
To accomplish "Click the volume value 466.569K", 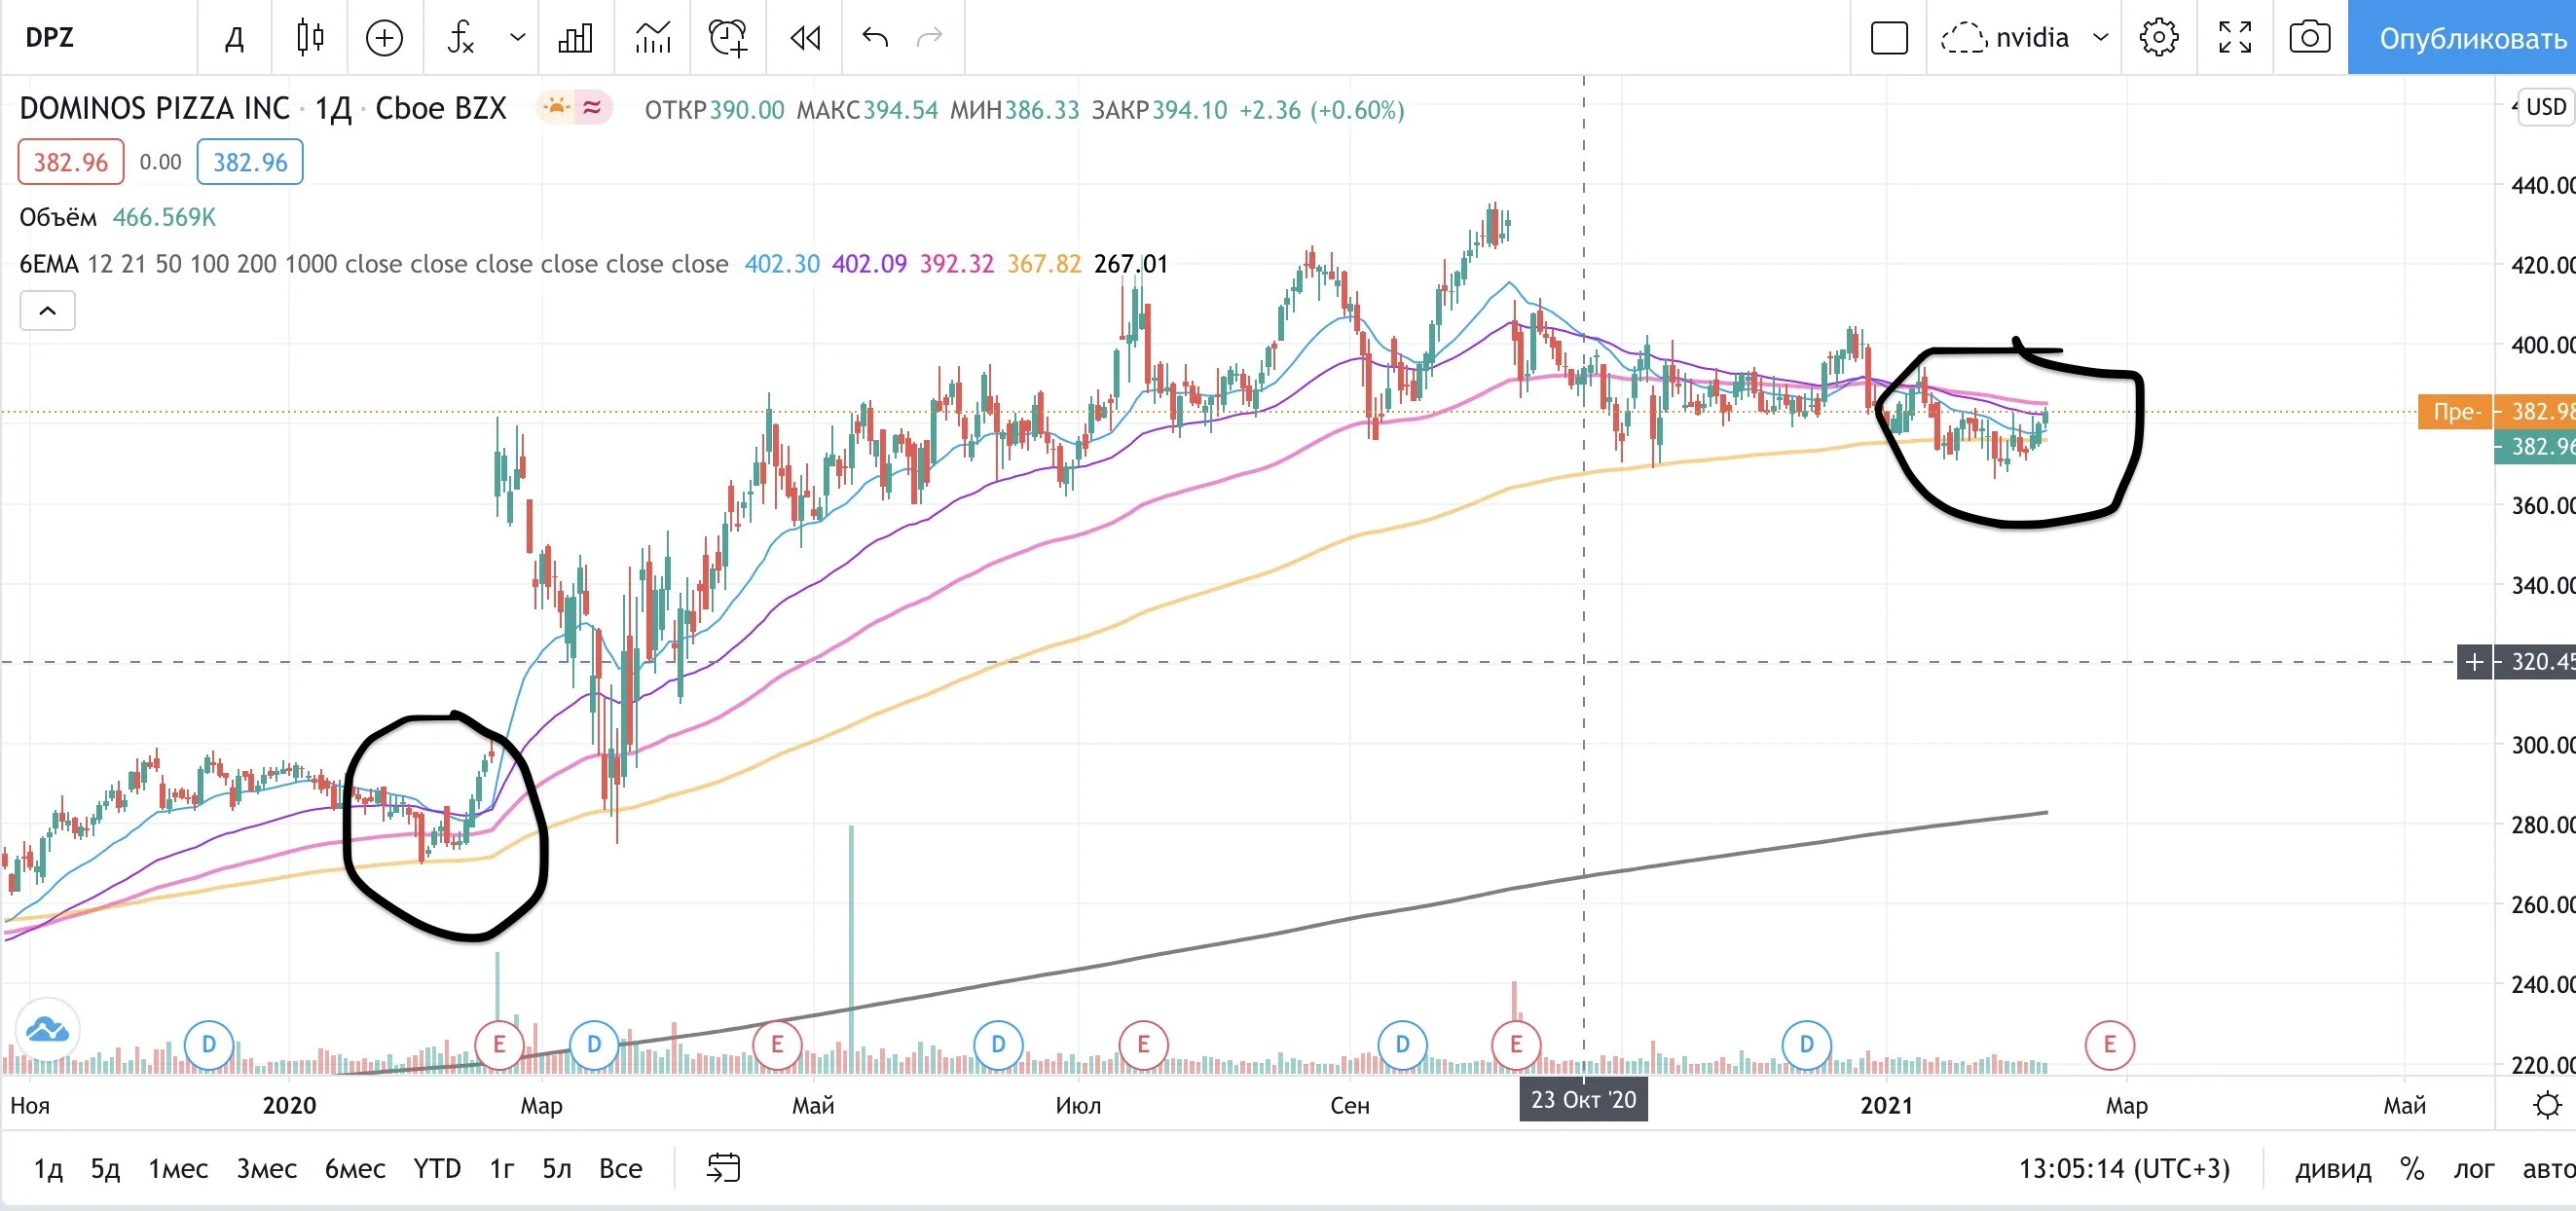I will [x=164, y=217].
